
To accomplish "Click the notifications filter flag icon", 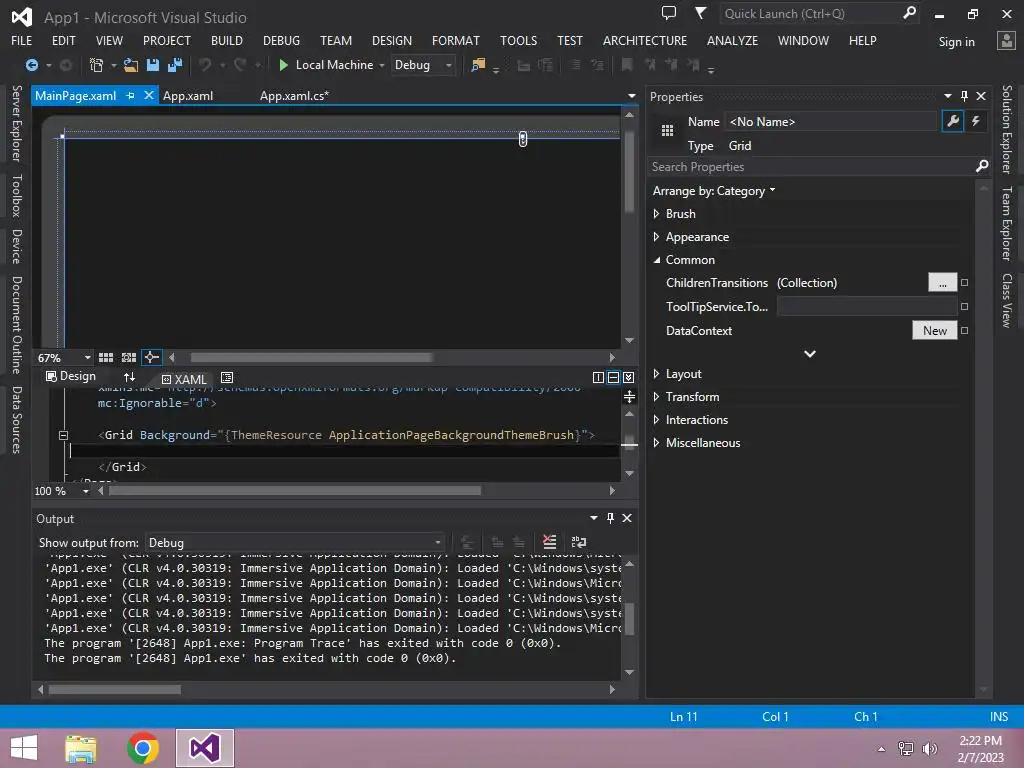I will point(700,13).
